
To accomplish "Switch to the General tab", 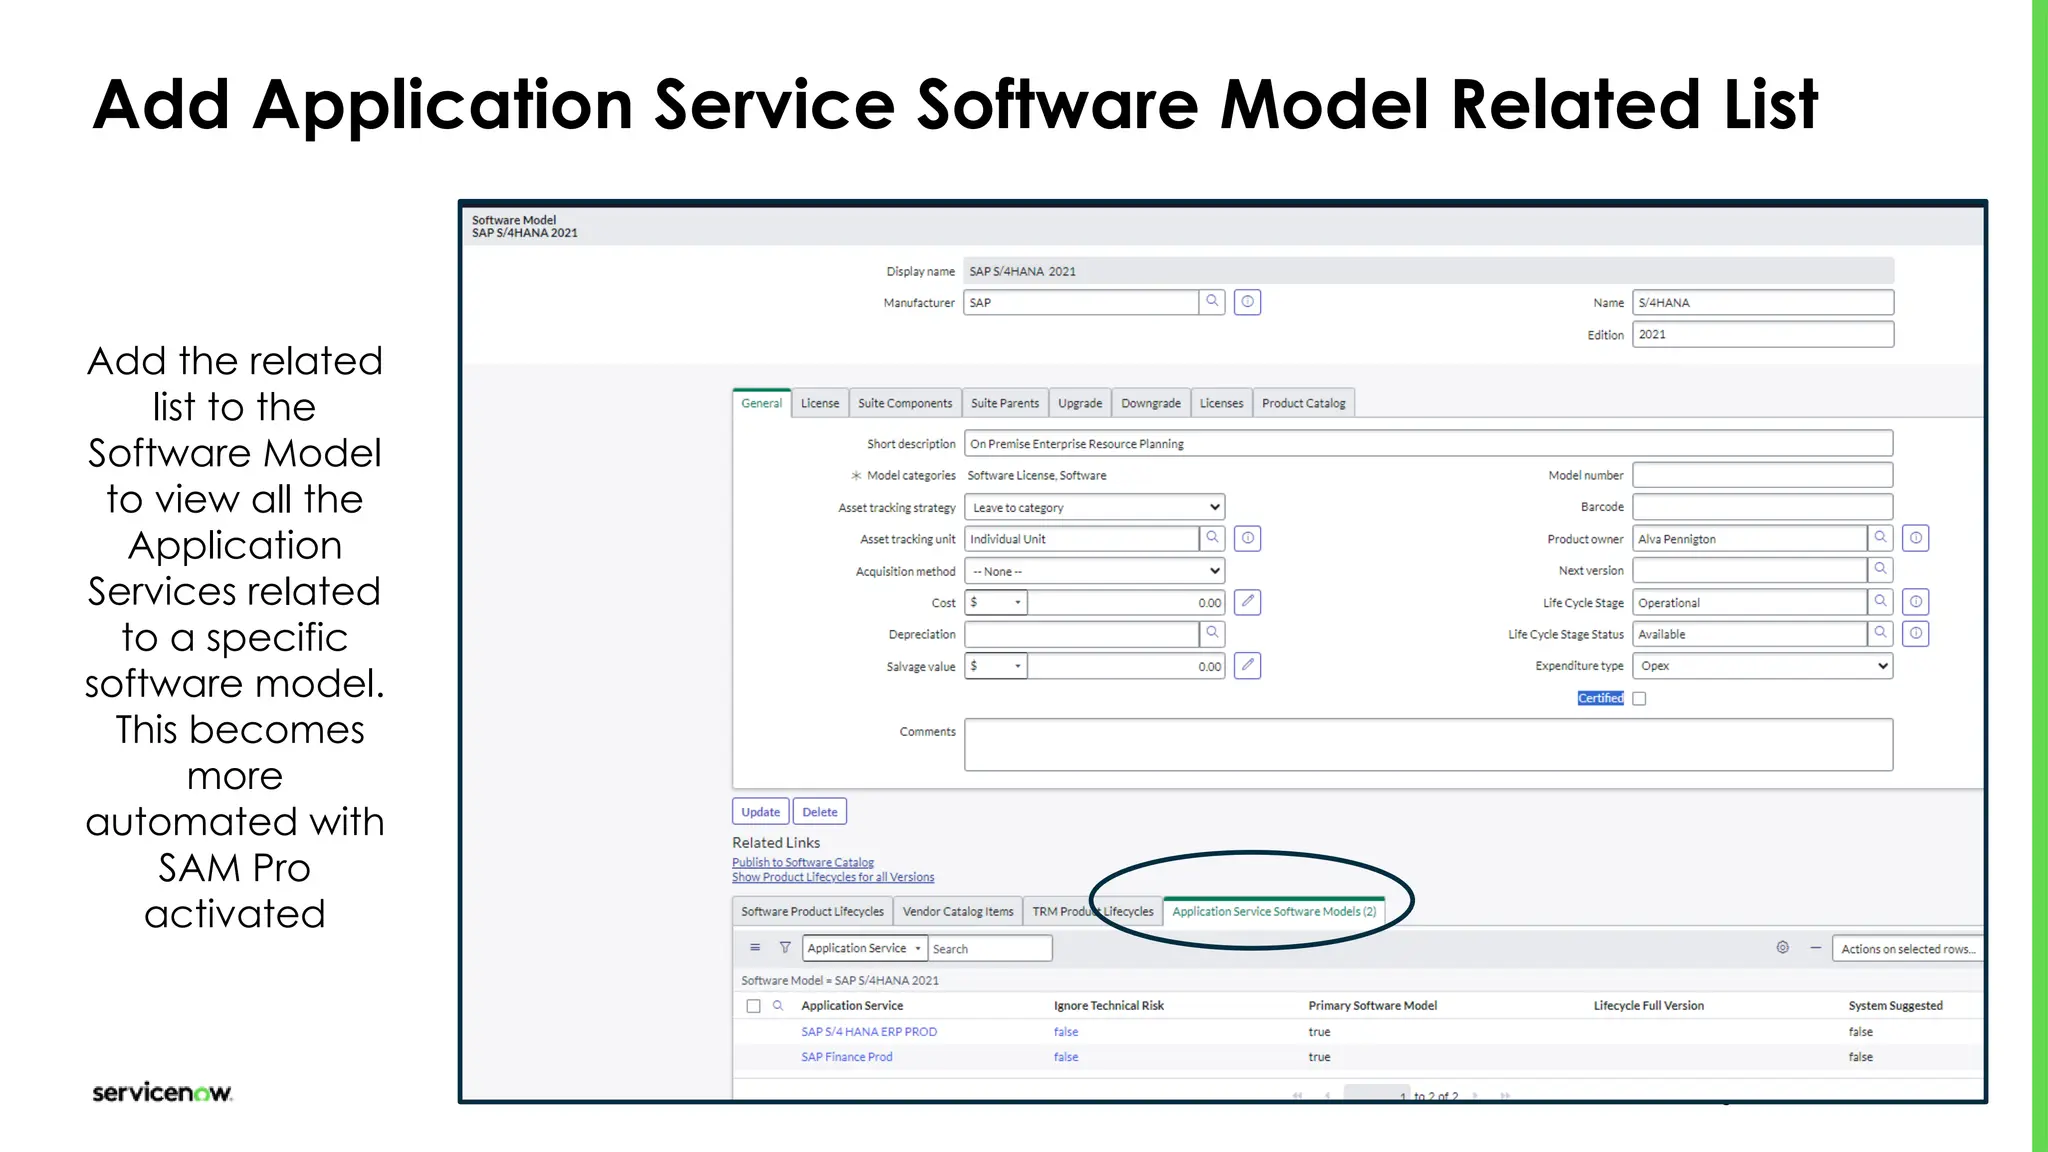I will click(x=761, y=403).
